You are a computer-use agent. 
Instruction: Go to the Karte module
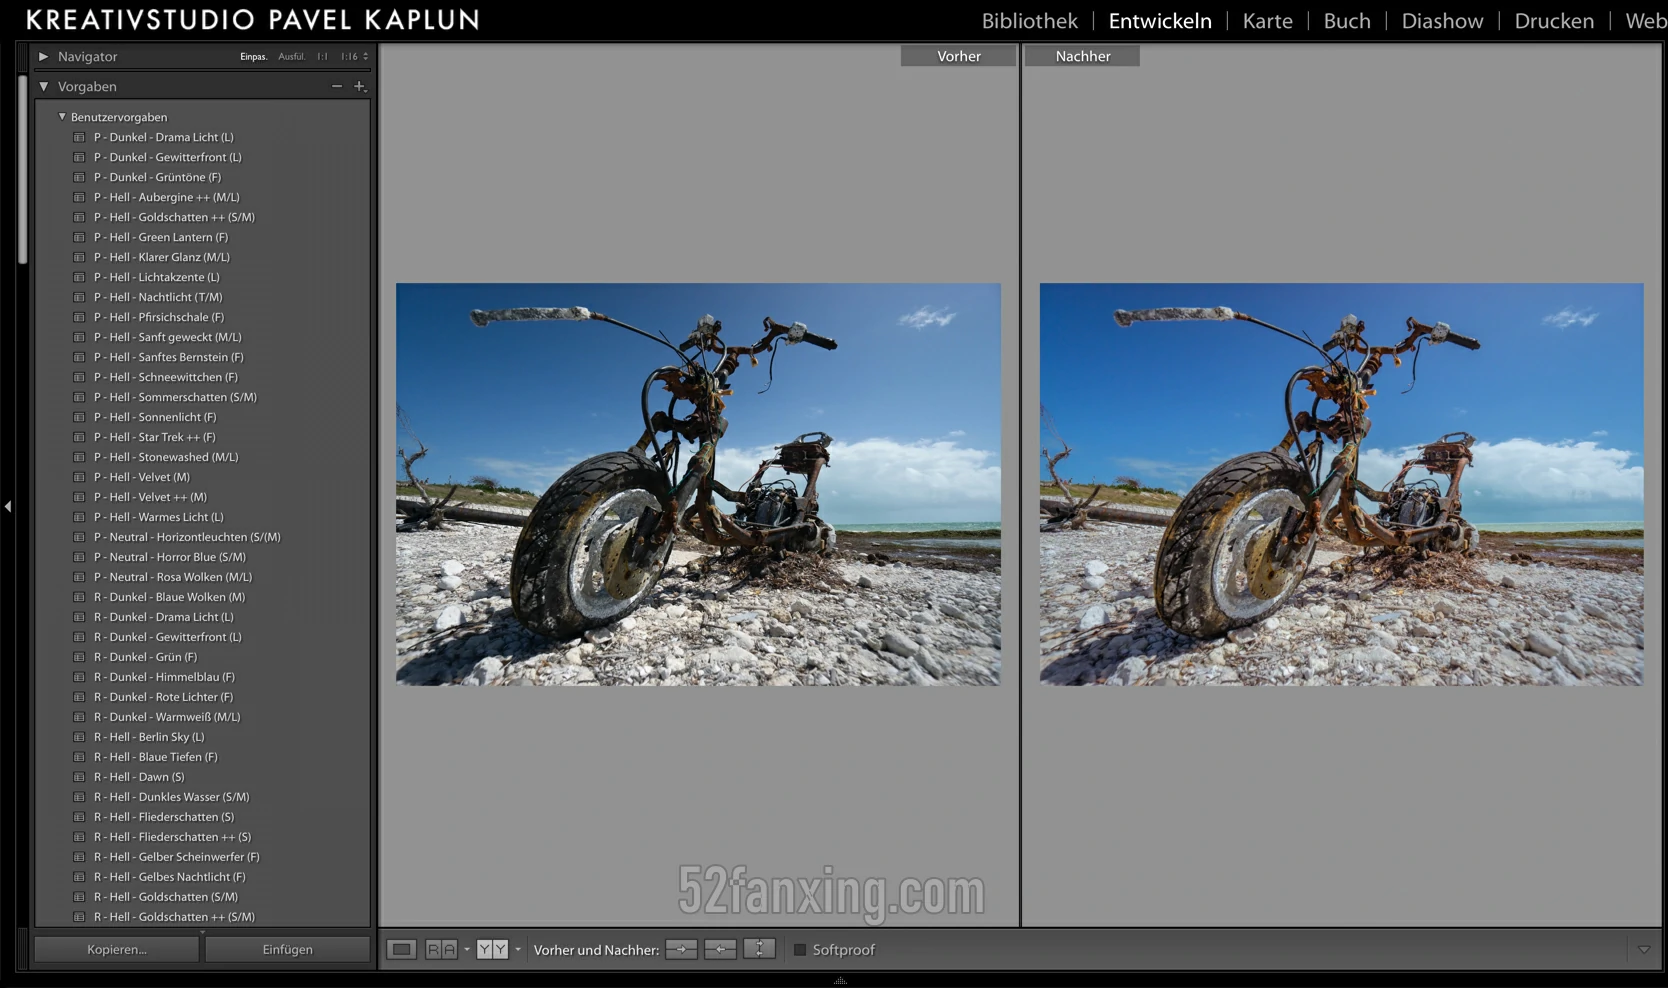[1267, 21]
